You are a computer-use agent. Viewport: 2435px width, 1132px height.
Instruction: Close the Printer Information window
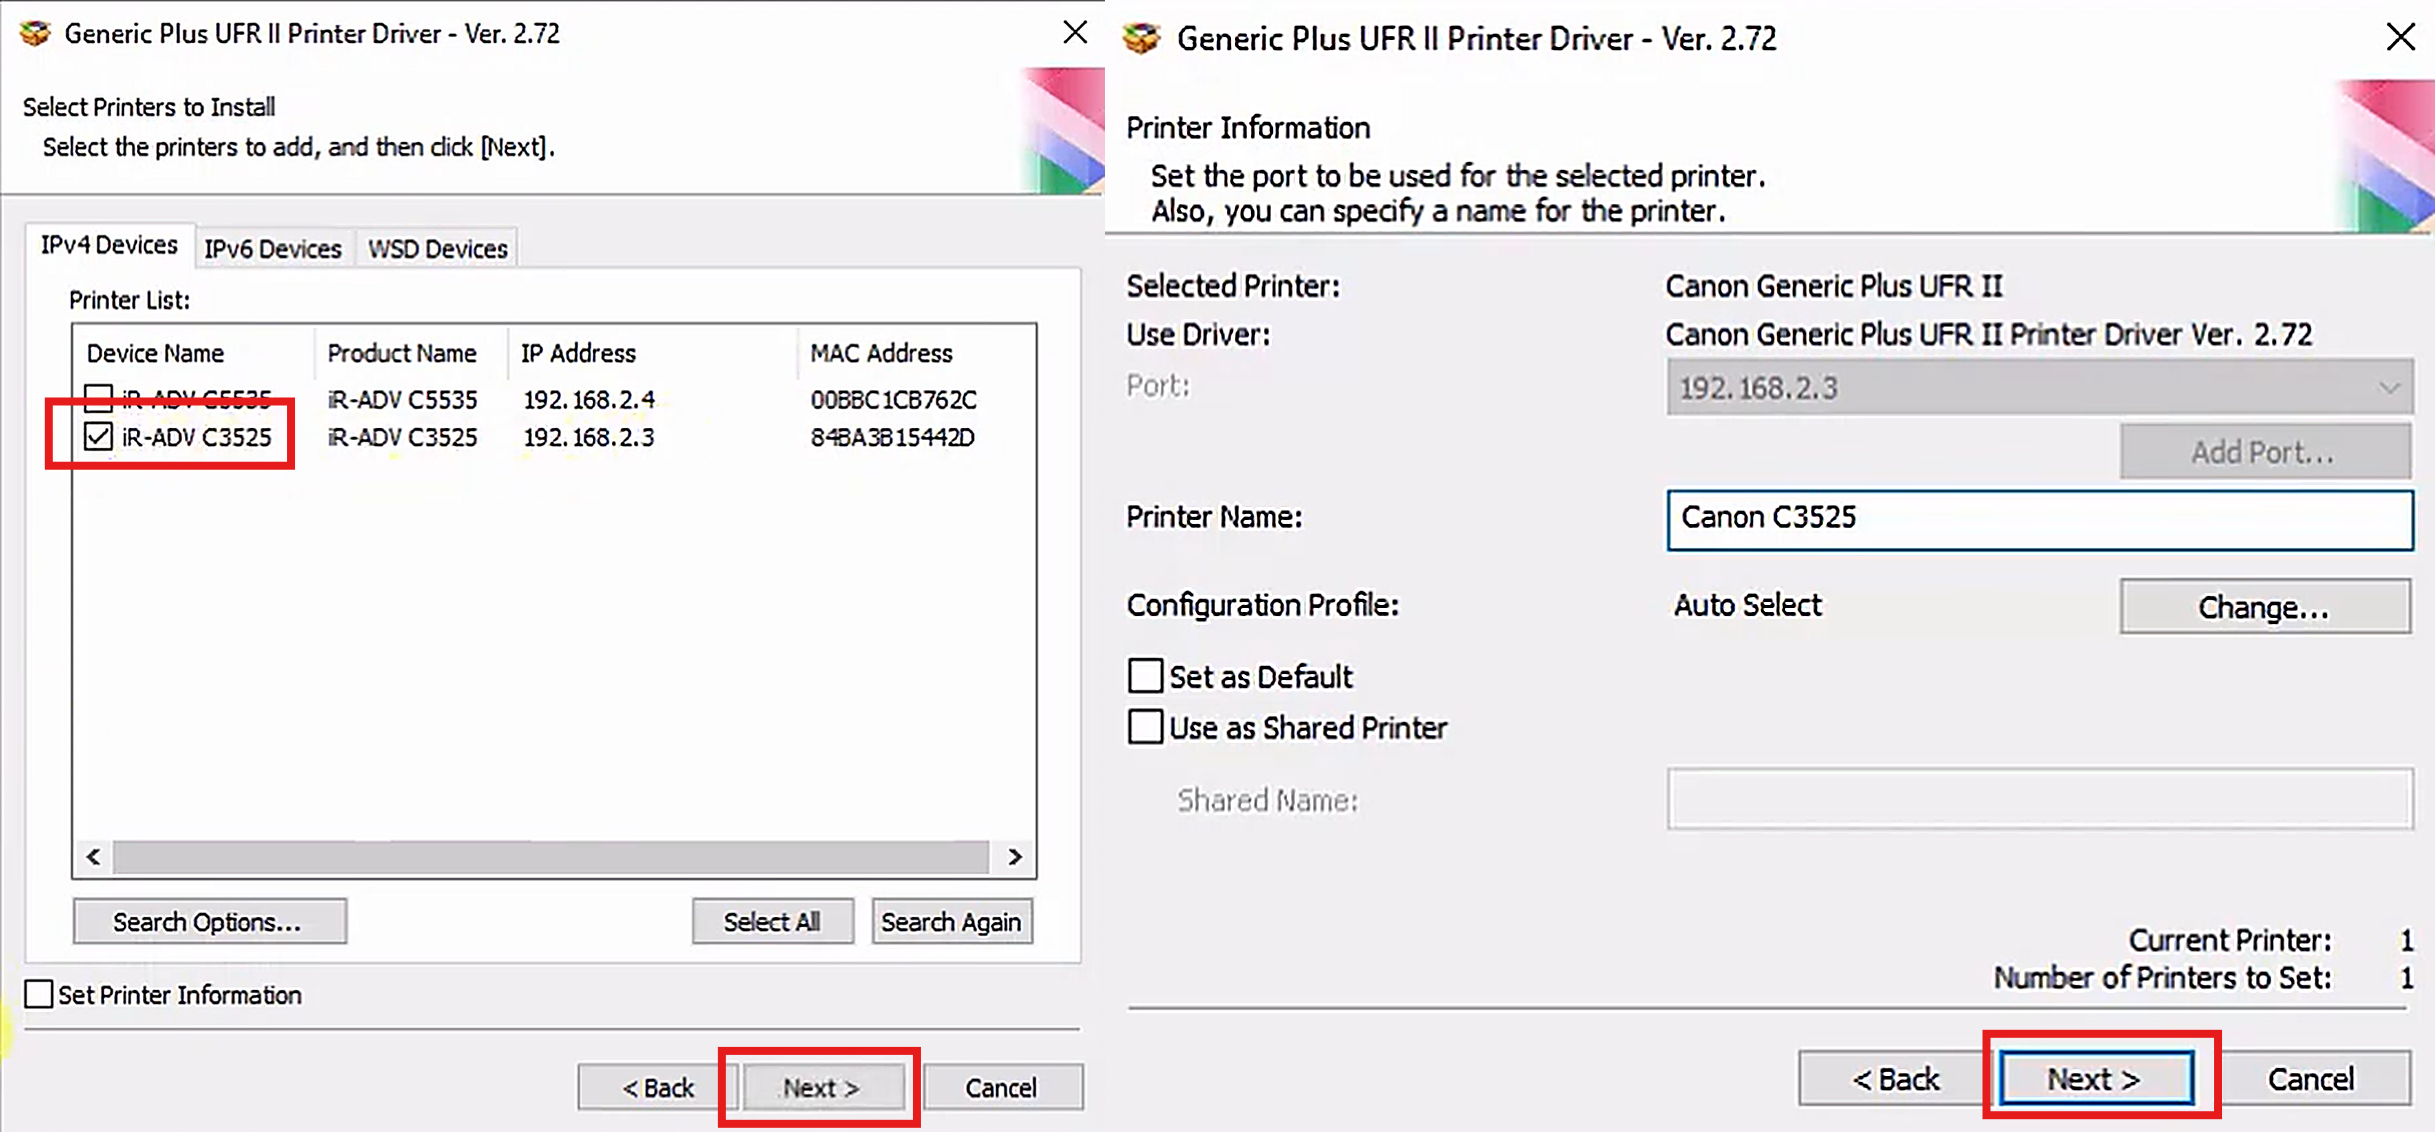[x=2400, y=37]
